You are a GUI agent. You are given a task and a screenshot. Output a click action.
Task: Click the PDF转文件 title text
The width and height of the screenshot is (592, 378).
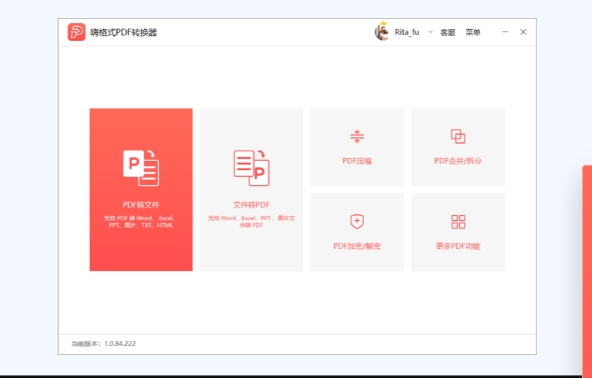[141, 205]
